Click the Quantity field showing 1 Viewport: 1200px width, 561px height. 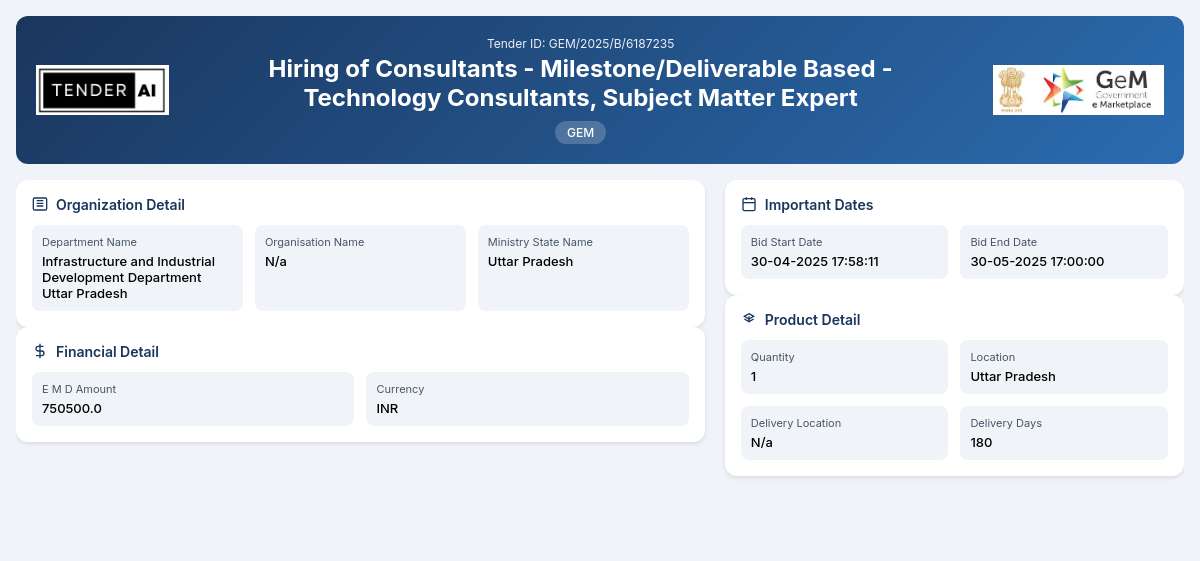tap(844, 367)
